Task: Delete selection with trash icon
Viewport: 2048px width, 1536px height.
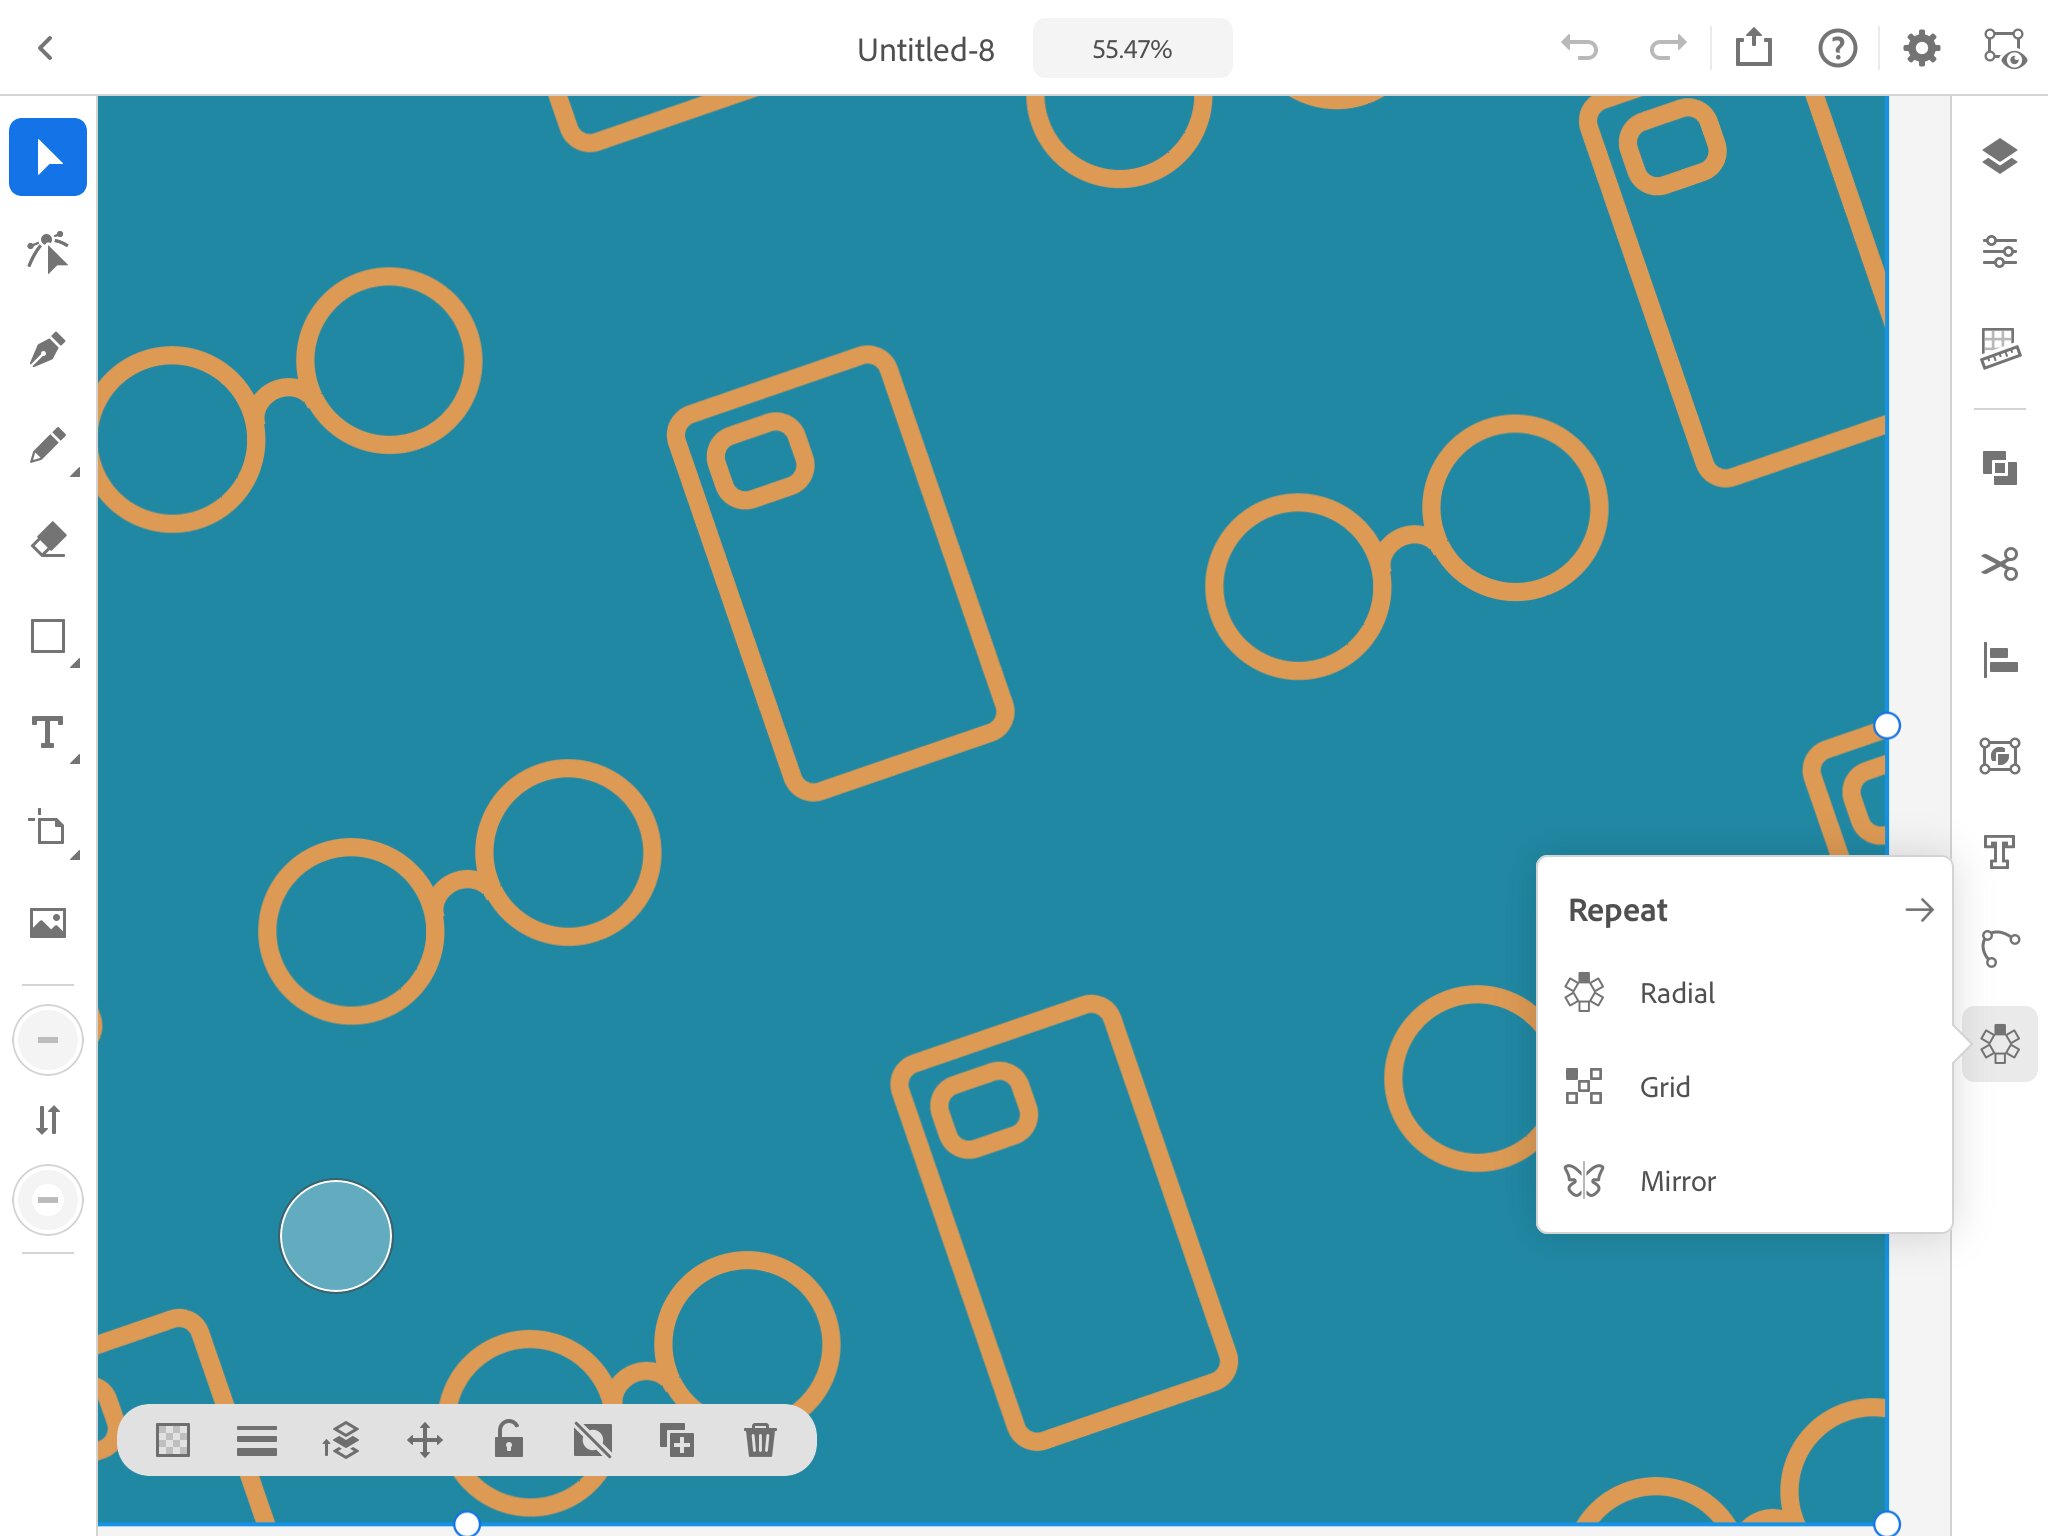Action: pyautogui.click(x=760, y=1440)
